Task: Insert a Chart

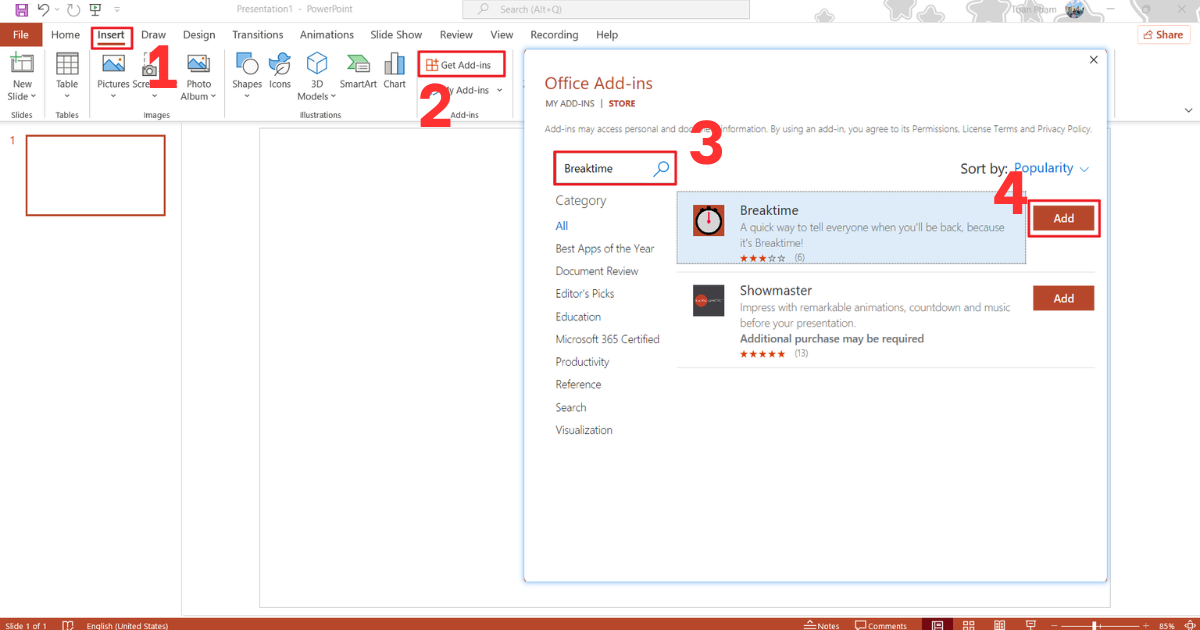Action: coord(395,72)
